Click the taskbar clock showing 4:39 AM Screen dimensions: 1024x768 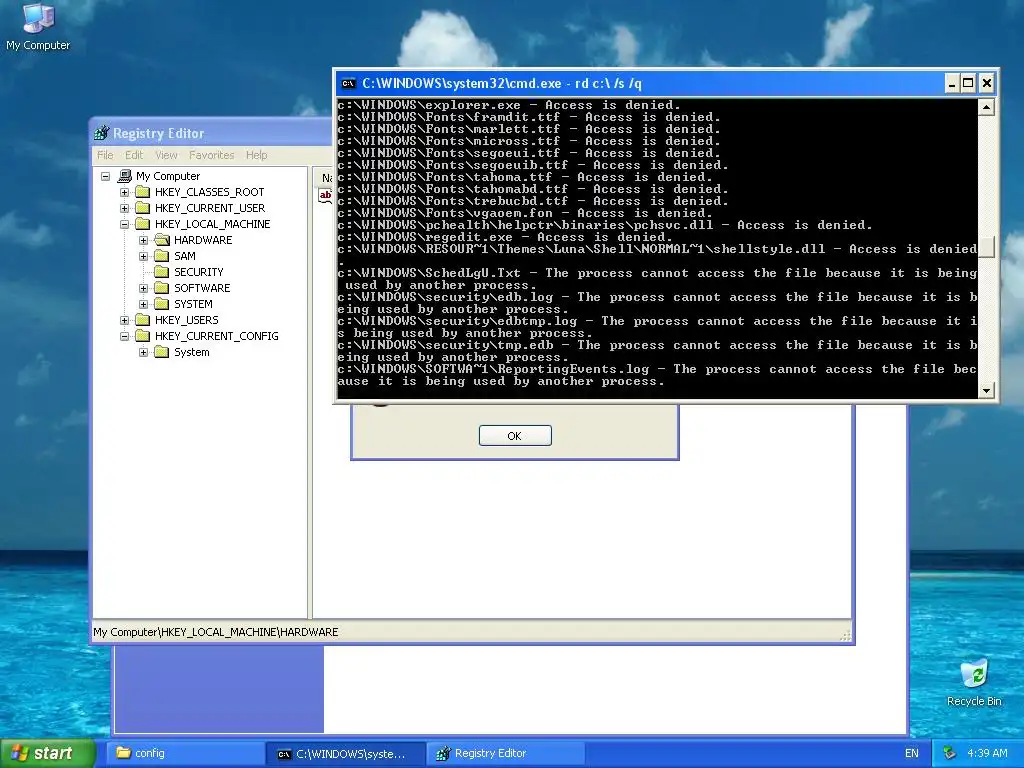coord(987,753)
